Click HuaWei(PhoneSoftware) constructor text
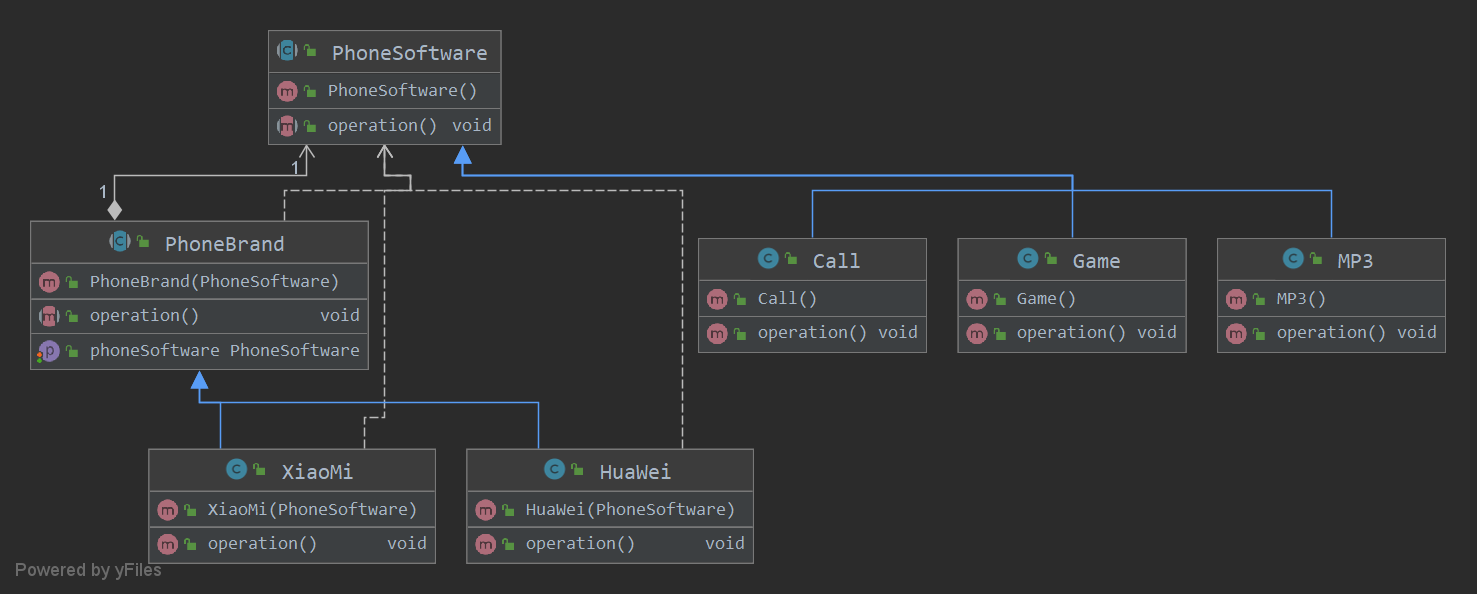The height and width of the screenshot is (594, 1477). 631,509
